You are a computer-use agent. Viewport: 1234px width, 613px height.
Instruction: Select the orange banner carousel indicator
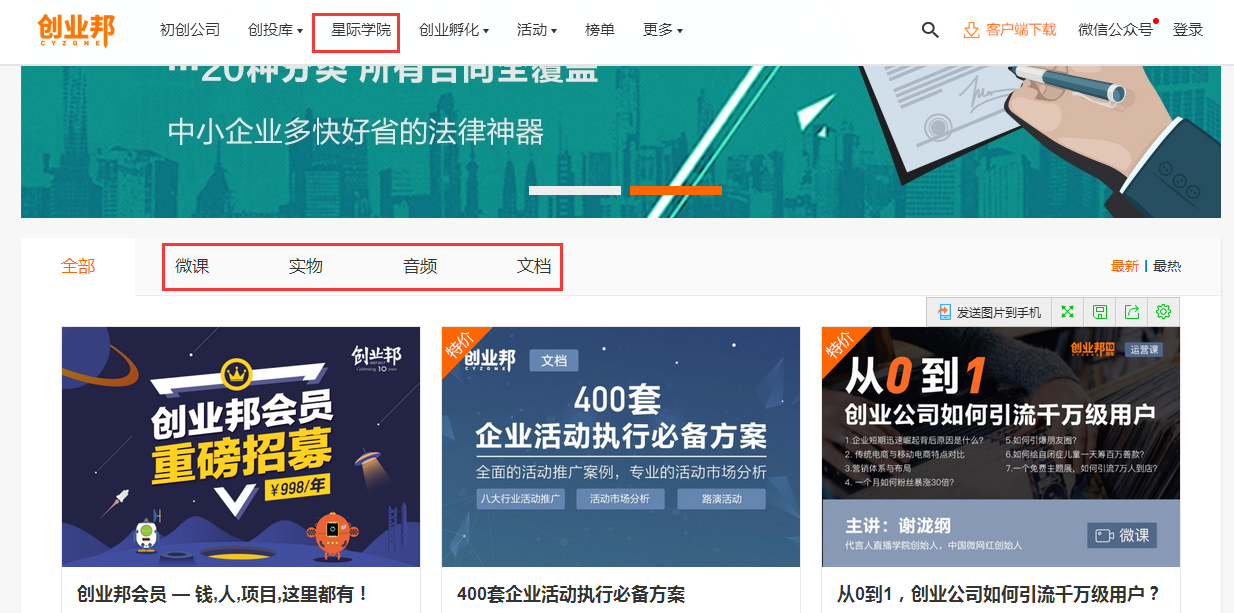click(x=676, y=190)
